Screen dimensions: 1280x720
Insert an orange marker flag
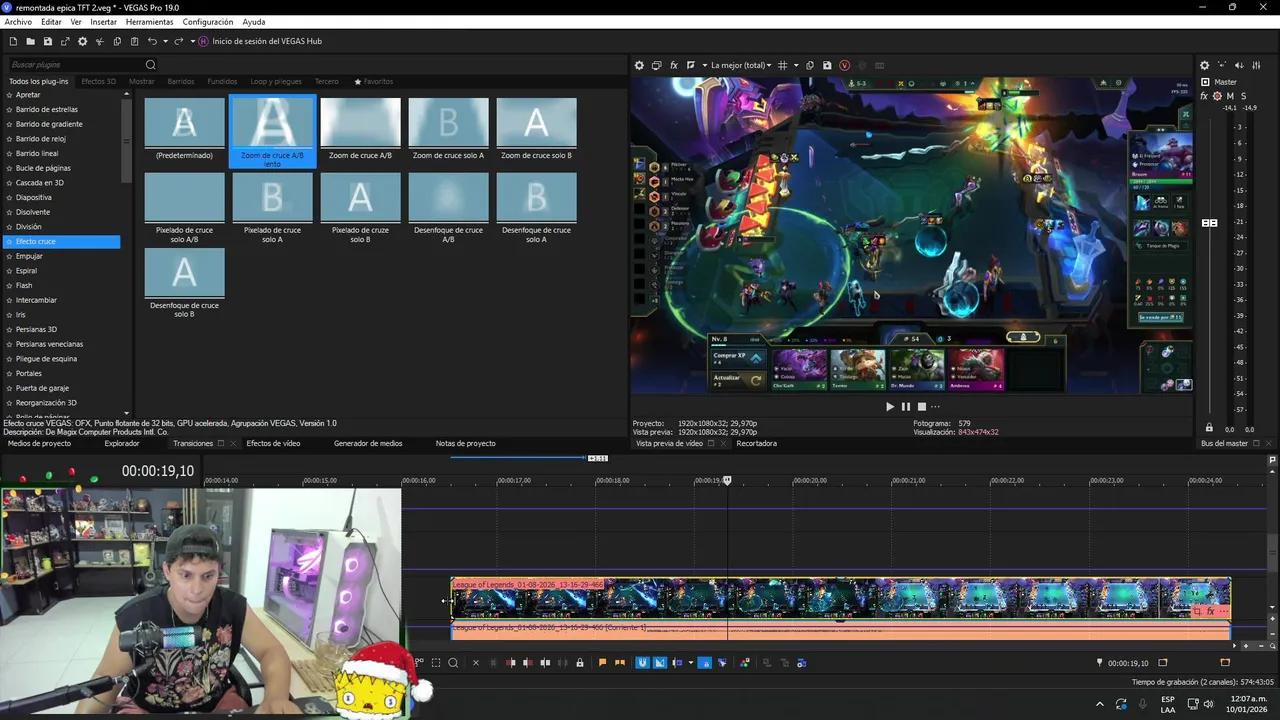(602, 663)
